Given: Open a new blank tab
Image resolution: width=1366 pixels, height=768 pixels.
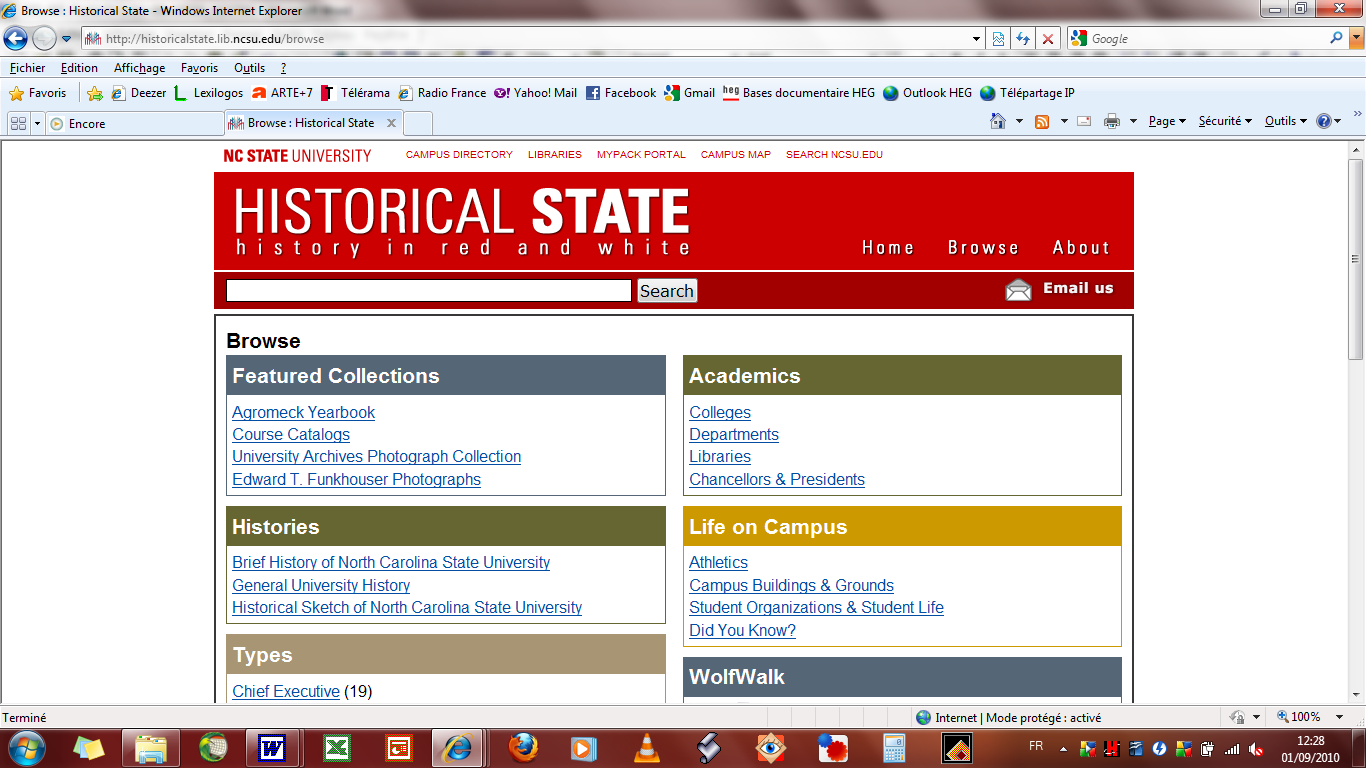Looking at the screenshot, I should coord(418,123).
